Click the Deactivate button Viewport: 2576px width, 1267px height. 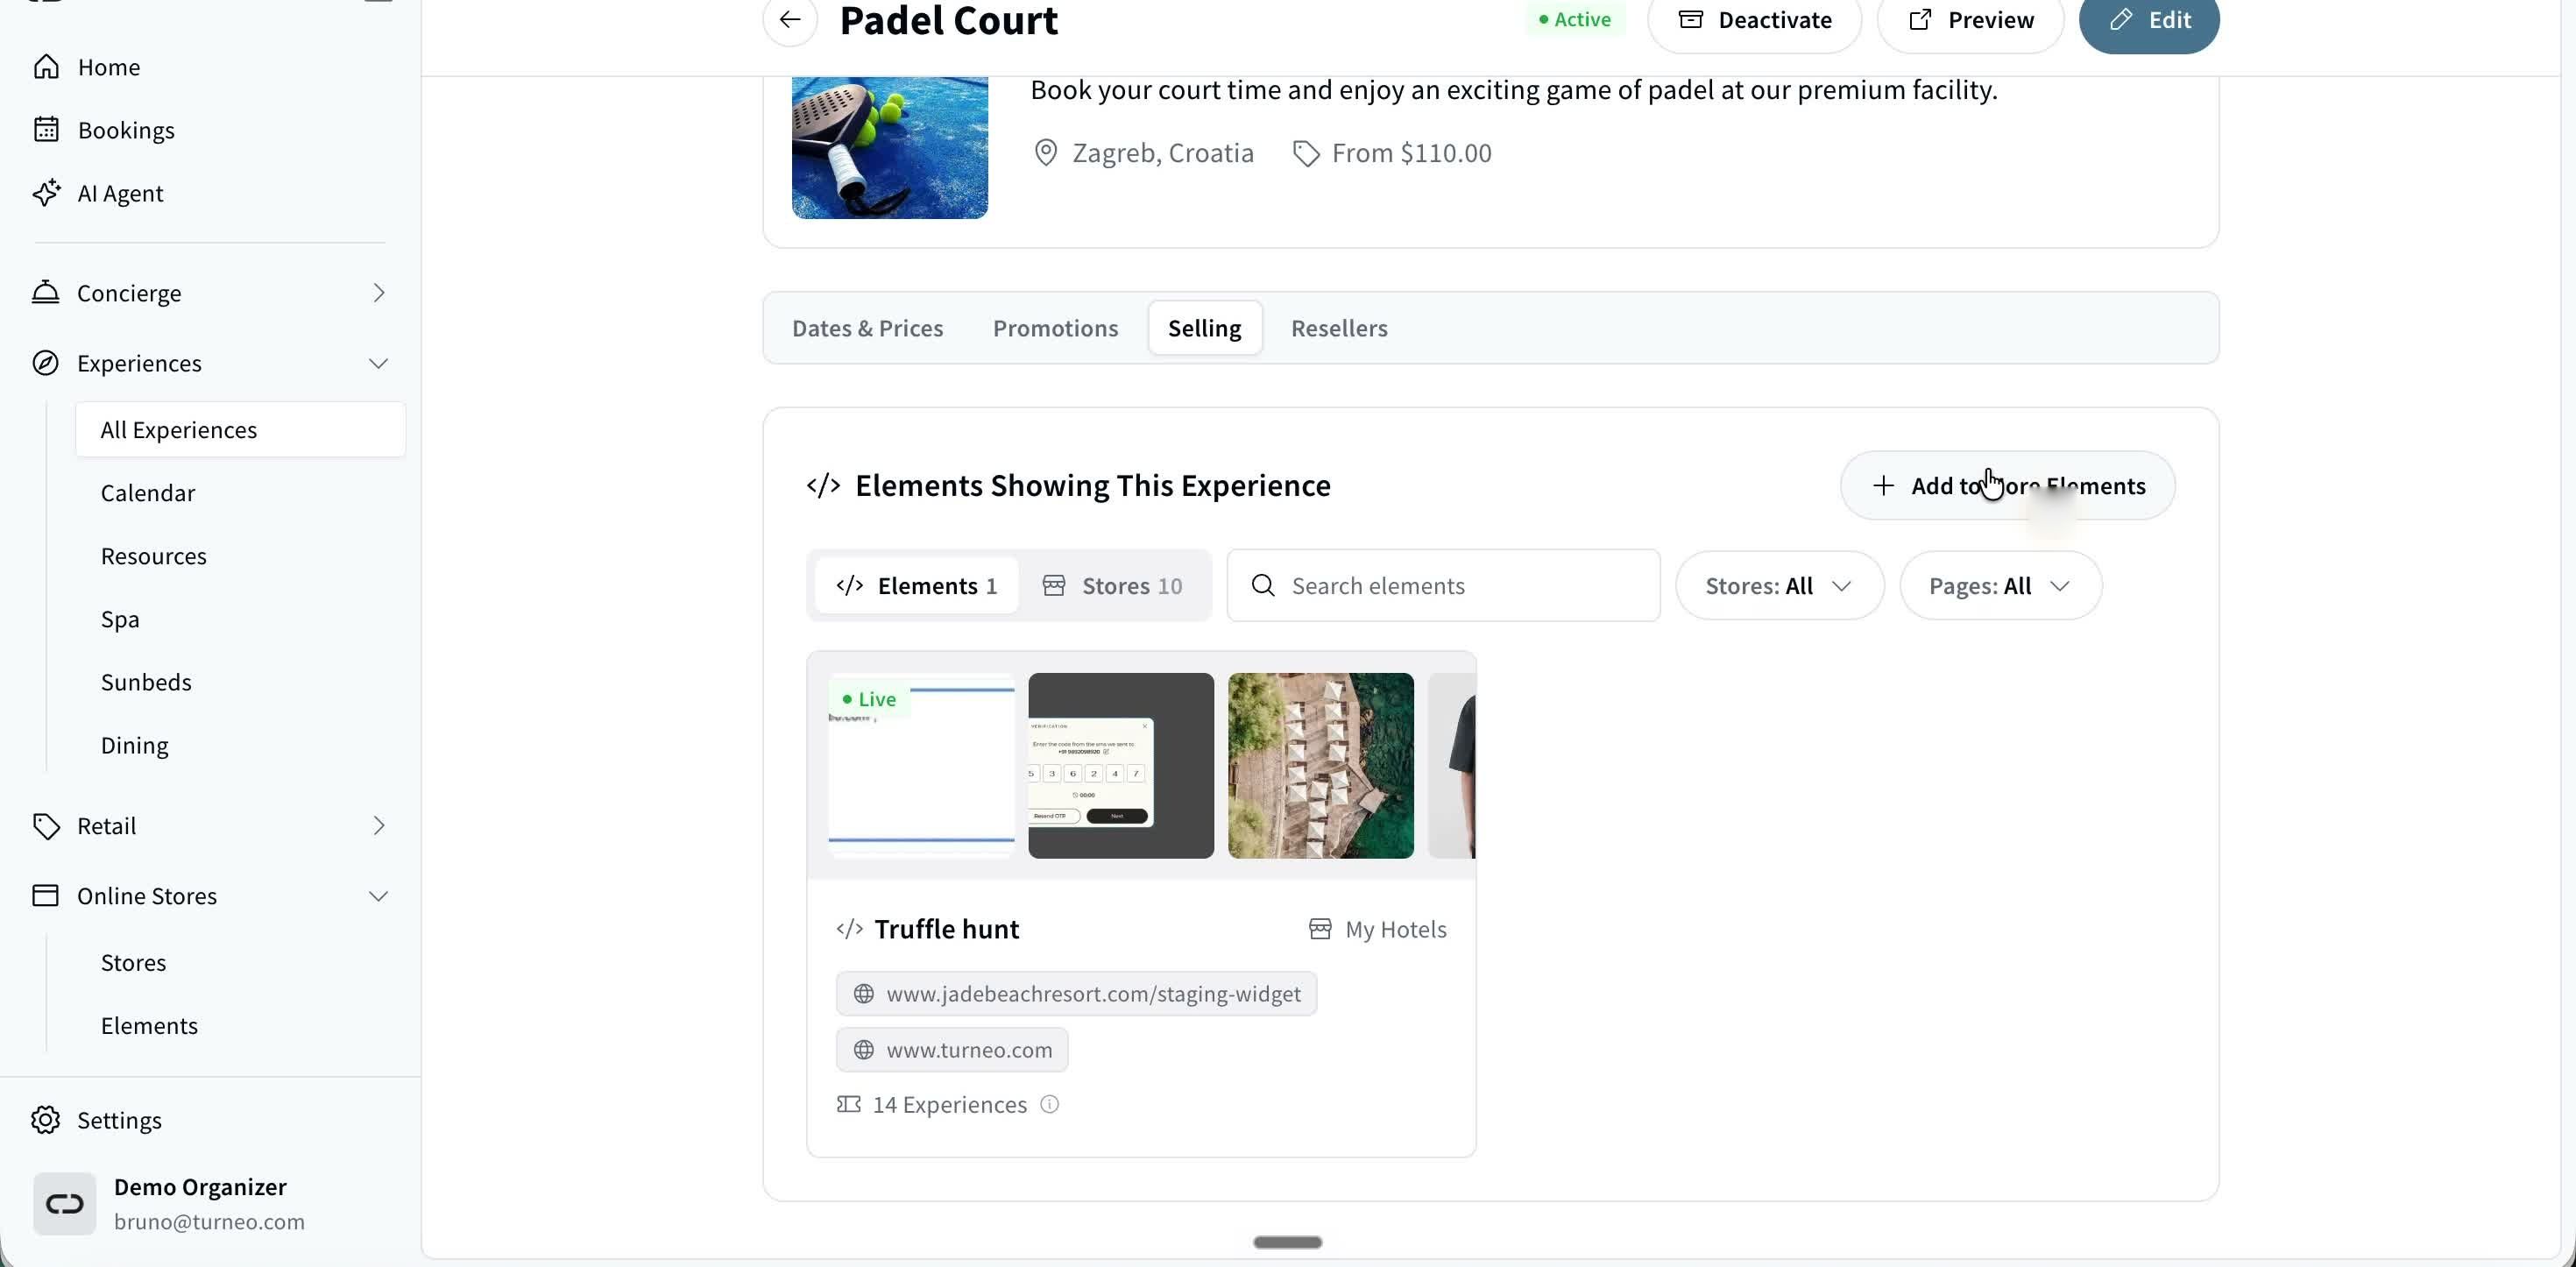1754,20
